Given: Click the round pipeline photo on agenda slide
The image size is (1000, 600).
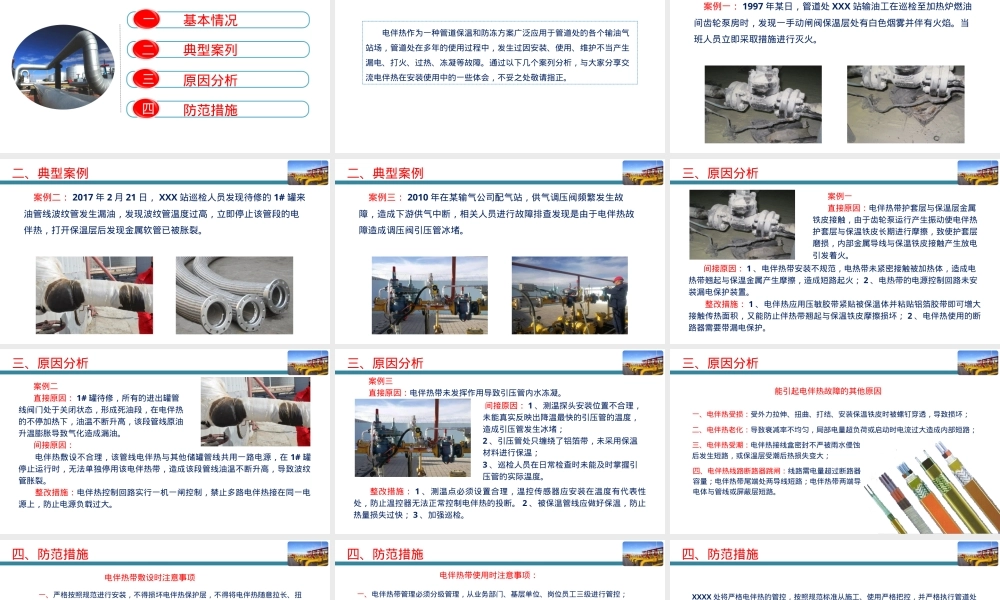Looking at the screenshot, I should pyautogui.click(x=63, y=68).
